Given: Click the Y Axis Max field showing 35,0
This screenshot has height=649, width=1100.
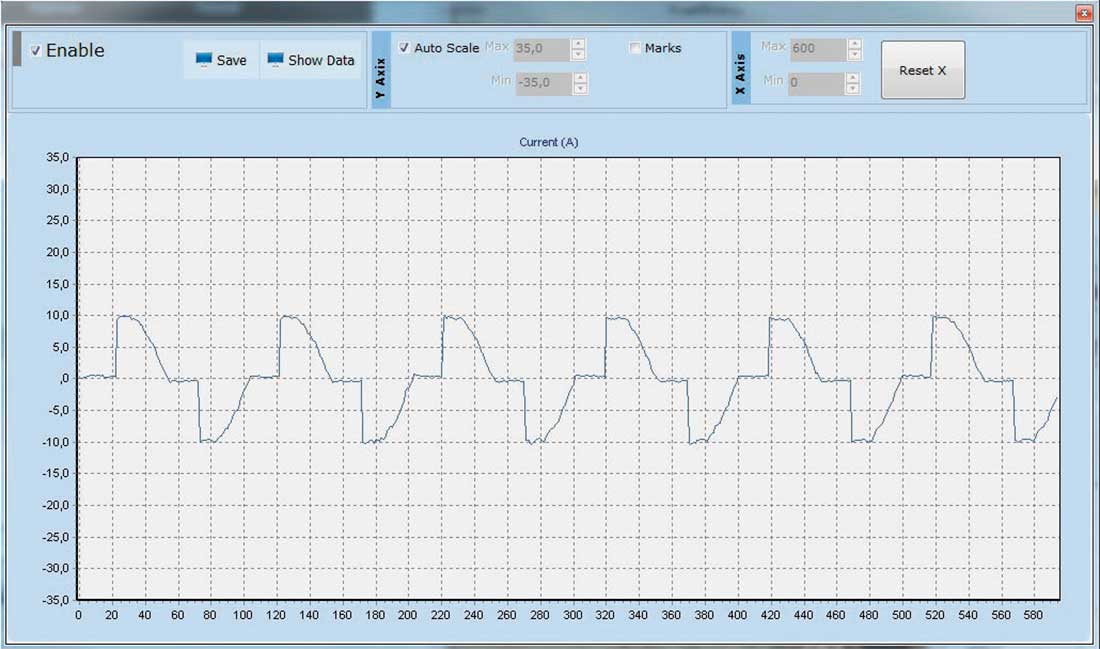Looking at the screenshot, I should click(x=541, y=49).
